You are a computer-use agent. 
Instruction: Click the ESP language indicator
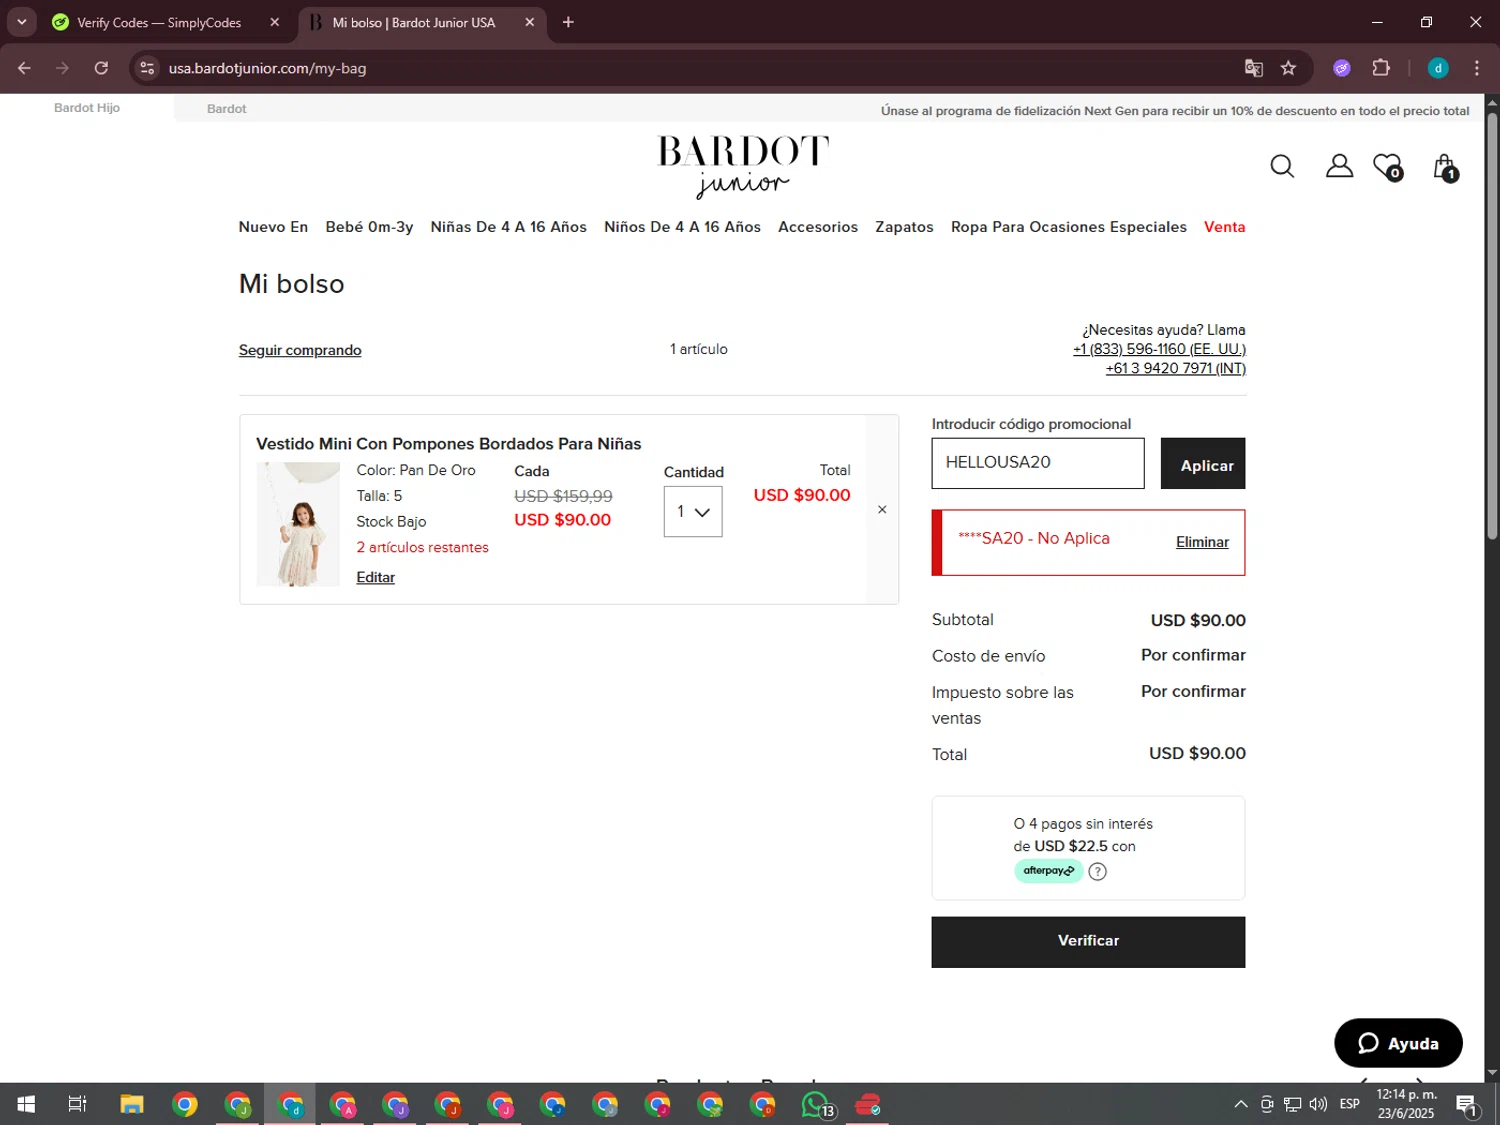1350,1104
